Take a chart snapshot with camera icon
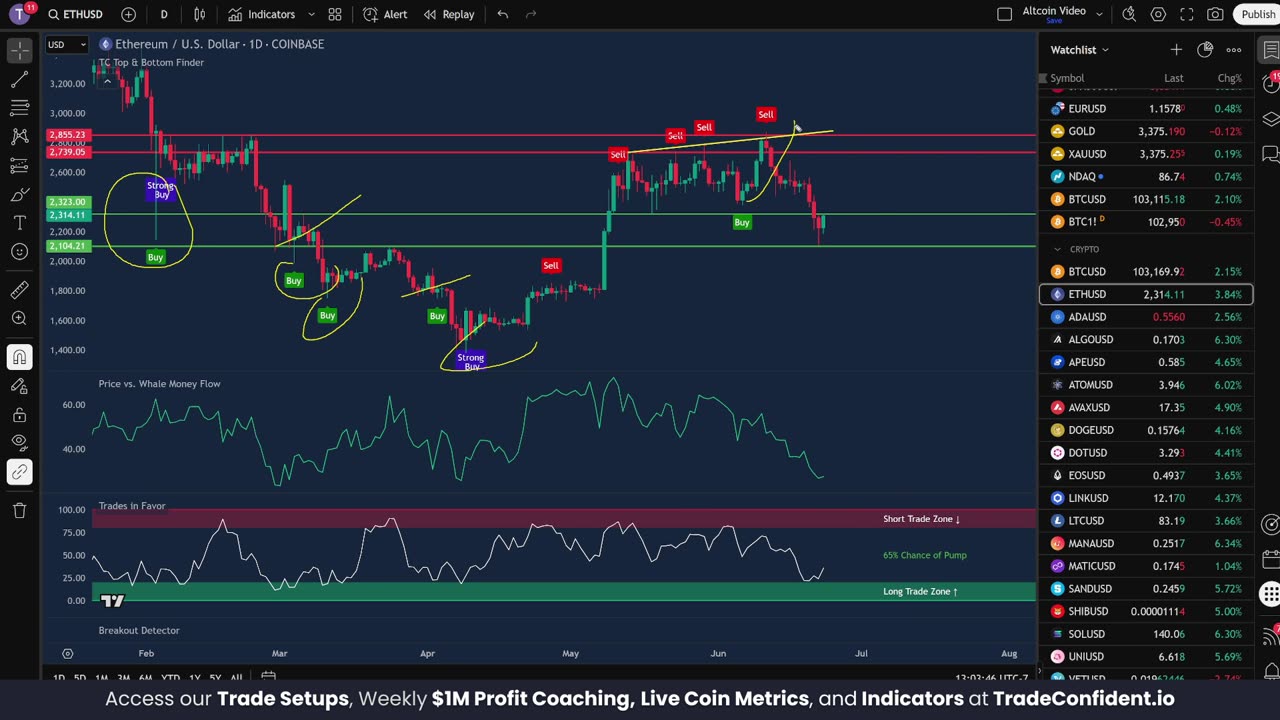The image size is (1280, 720). pyautogui.click(x=1215, y=14)
